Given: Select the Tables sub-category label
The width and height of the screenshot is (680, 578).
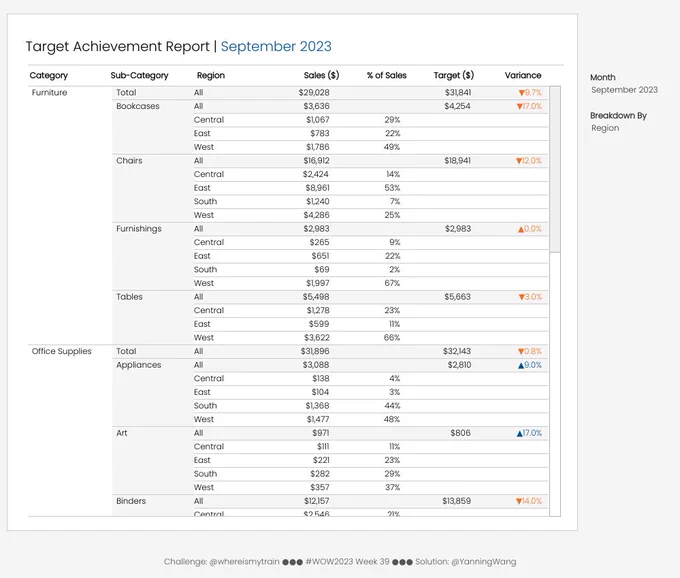Looking at the screenshot, I should point(129,297).
